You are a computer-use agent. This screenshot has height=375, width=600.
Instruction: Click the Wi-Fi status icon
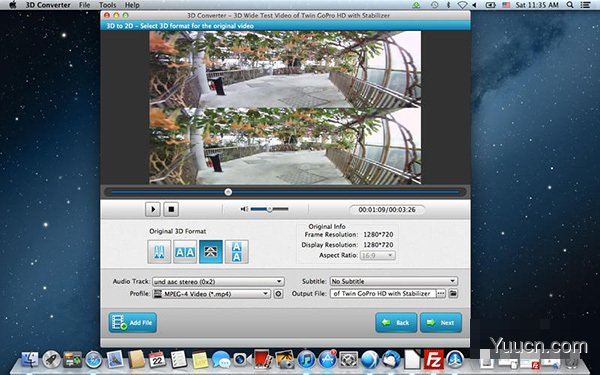[462, 5]
